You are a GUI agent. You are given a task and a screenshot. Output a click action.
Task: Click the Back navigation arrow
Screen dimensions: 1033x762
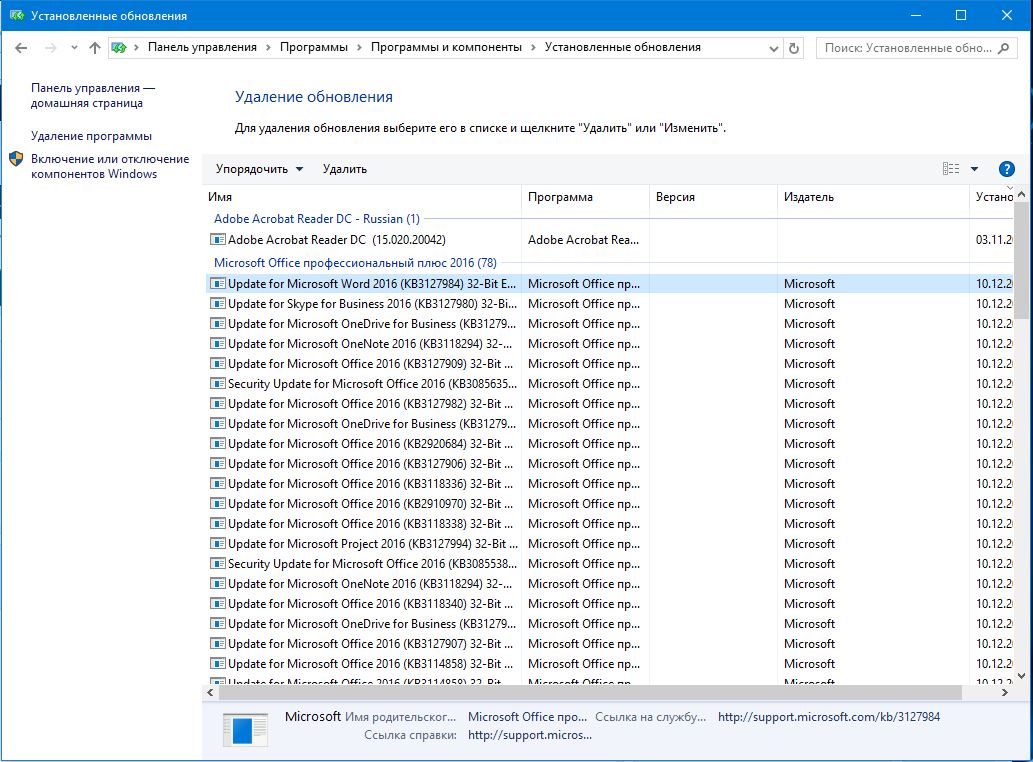pos(22,47)
